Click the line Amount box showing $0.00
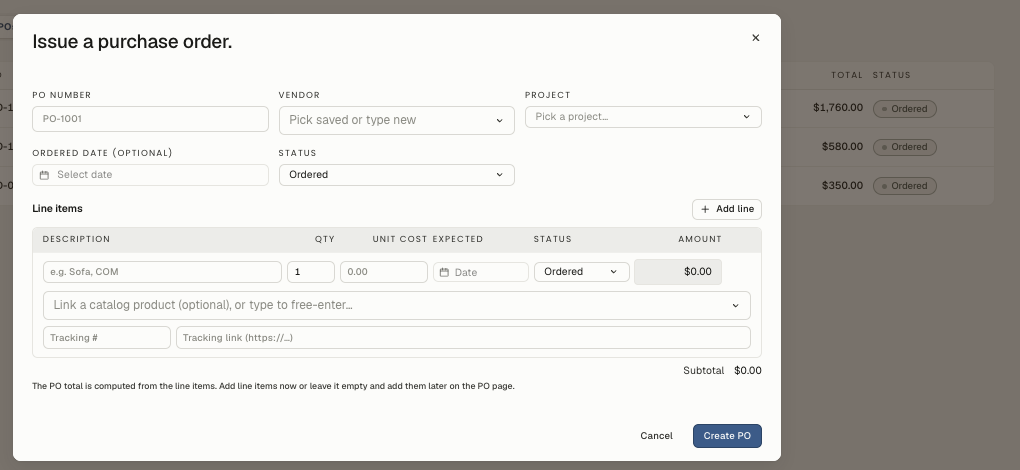1020x470 pixels. tap(678, 272)
